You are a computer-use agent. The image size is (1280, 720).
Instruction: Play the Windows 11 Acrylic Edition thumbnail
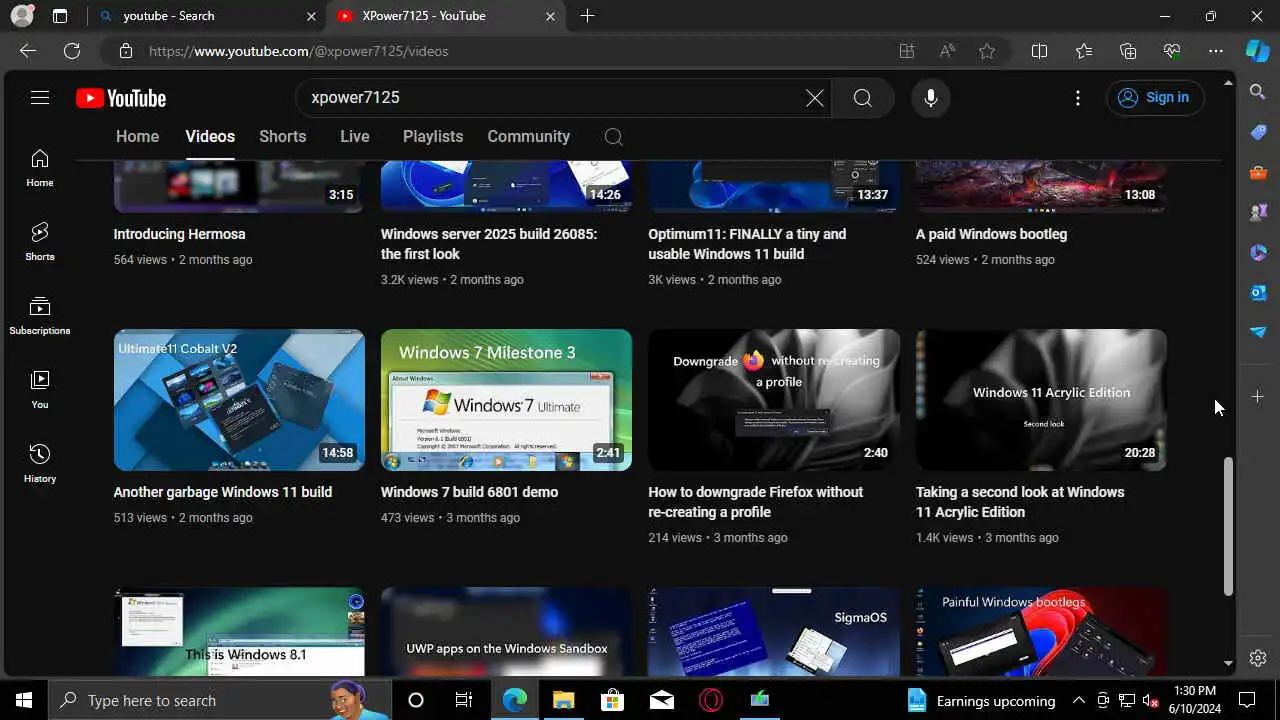coord(1041,400)
